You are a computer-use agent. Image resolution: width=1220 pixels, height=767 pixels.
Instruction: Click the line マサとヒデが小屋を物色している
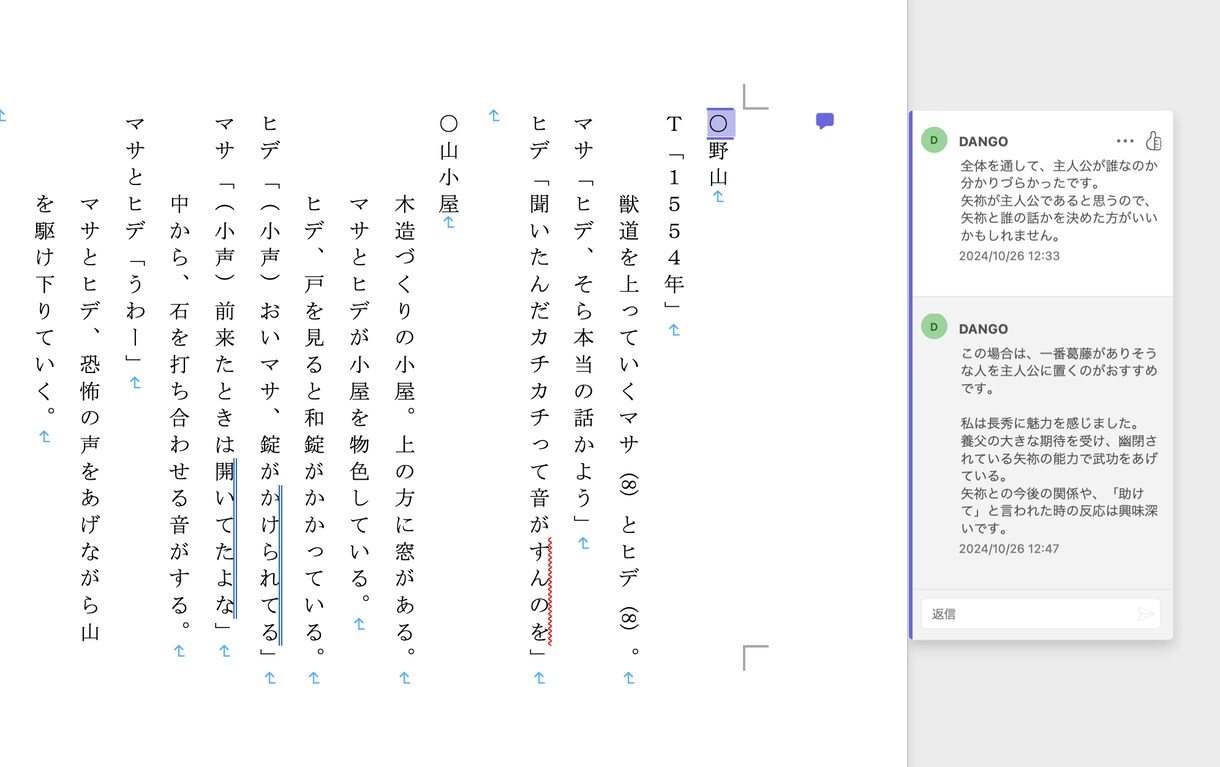pyautogui.click(x=360, y=399)
